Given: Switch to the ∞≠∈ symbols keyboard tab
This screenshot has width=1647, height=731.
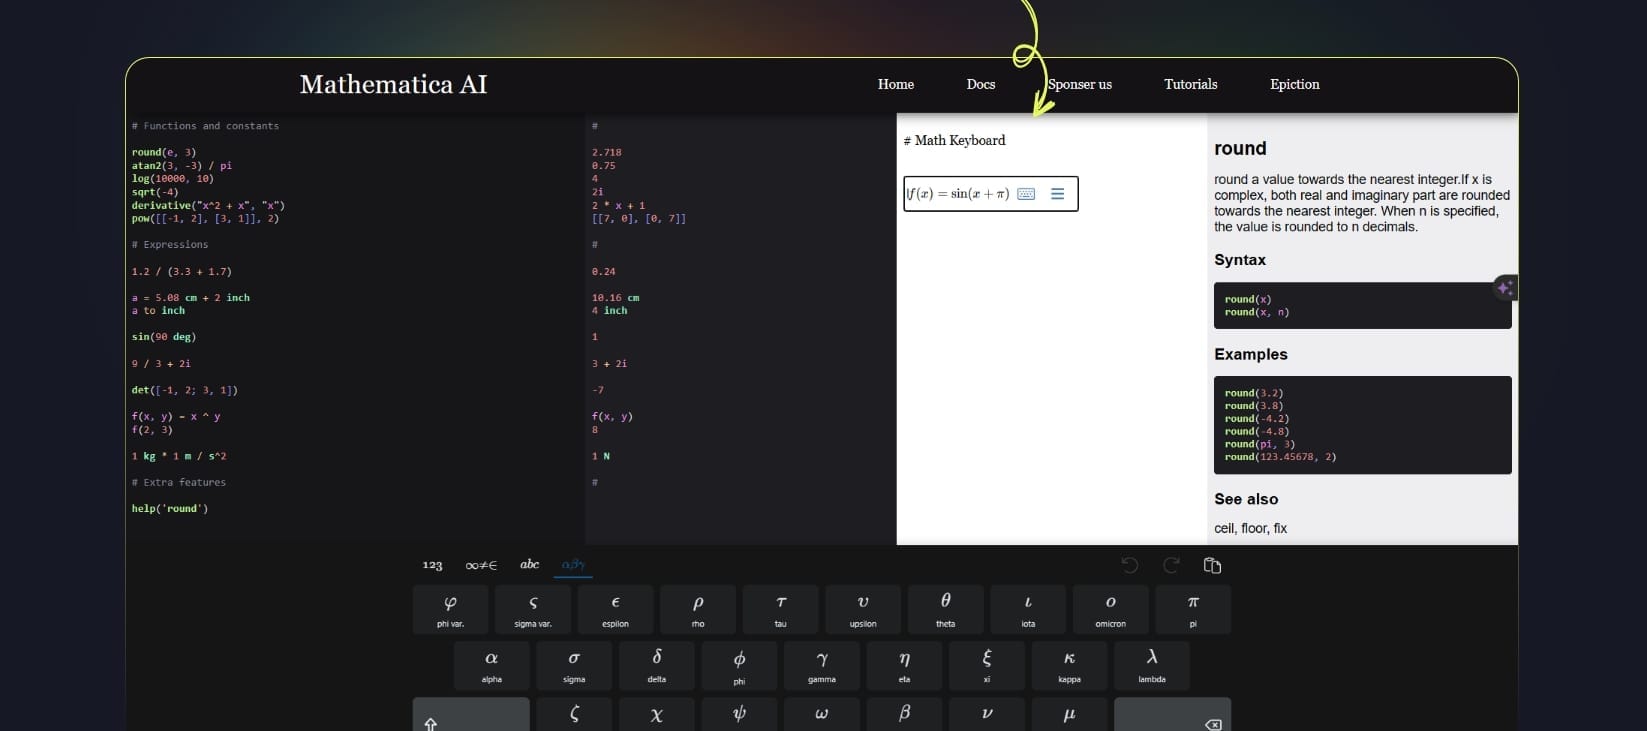Looking at the screenshot, I should point(481,565).
